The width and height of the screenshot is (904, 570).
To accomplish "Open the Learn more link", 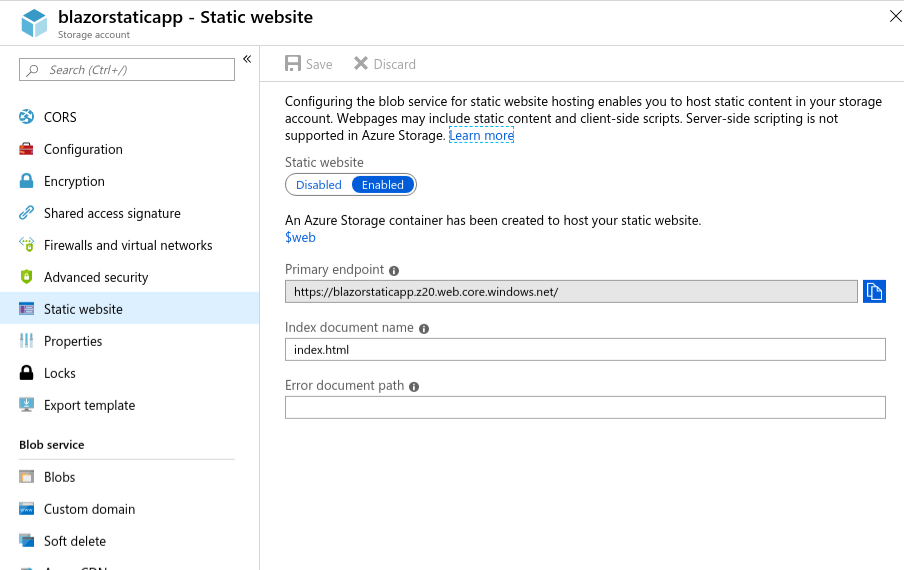I will [481, 135].
